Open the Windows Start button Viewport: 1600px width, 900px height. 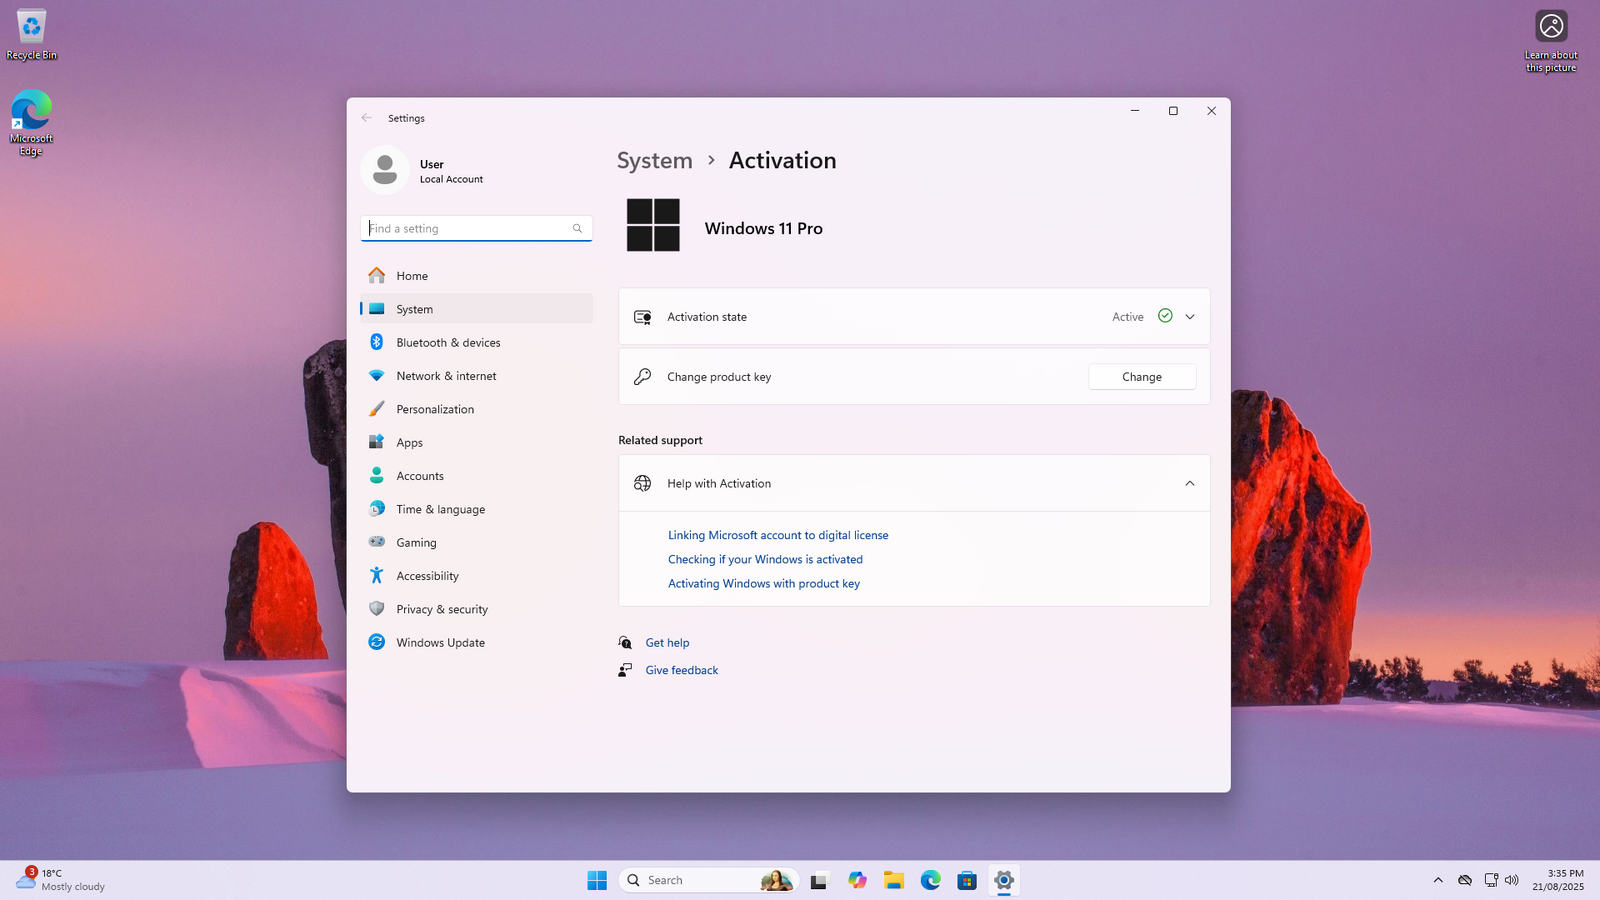coord(597,880)
